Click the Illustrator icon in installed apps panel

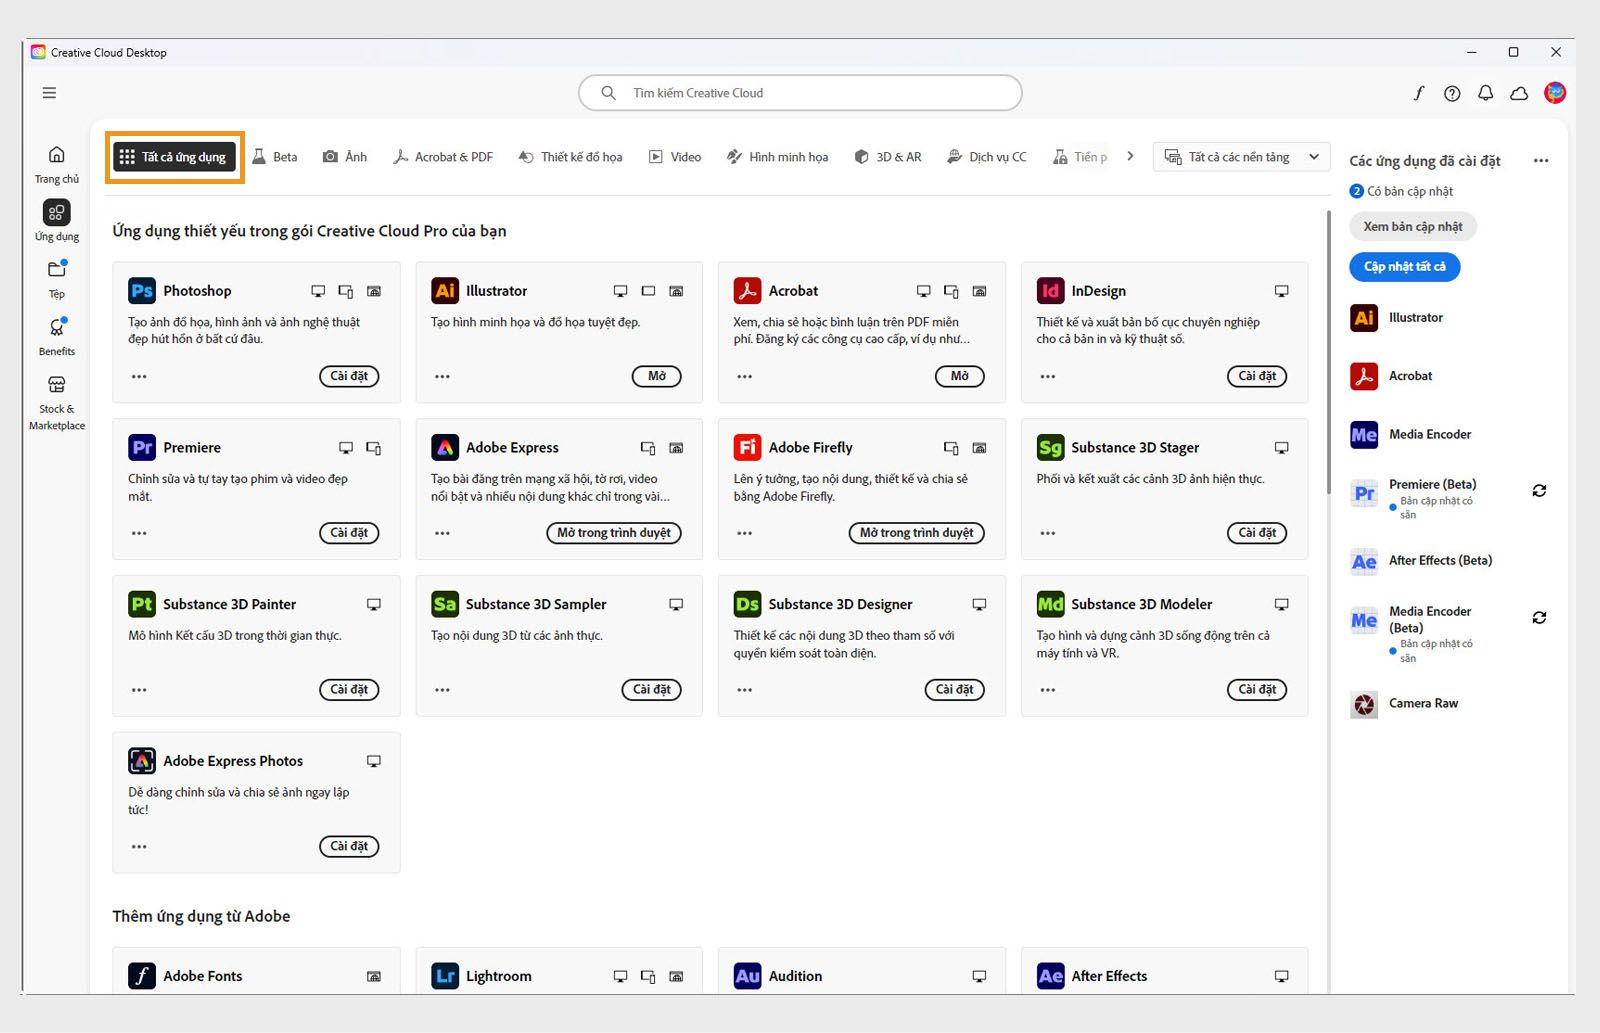coord(1363,317)
